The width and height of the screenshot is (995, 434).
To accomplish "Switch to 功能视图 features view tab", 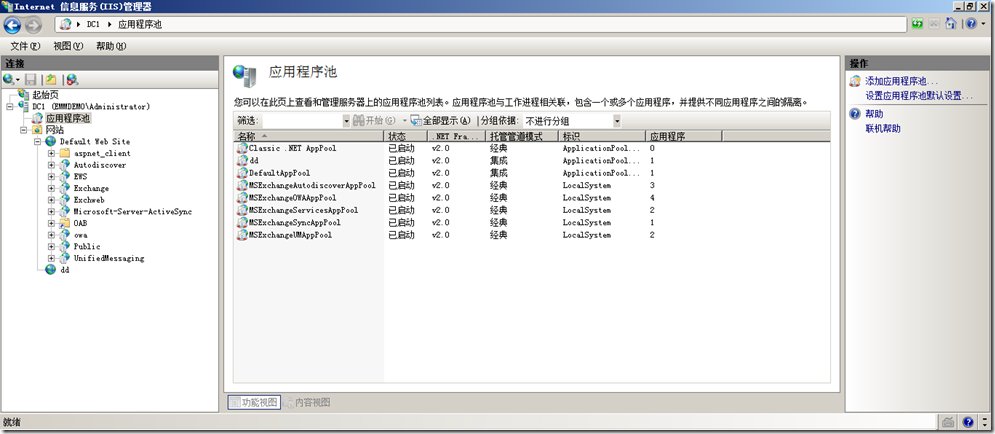I will pos(254,402).
